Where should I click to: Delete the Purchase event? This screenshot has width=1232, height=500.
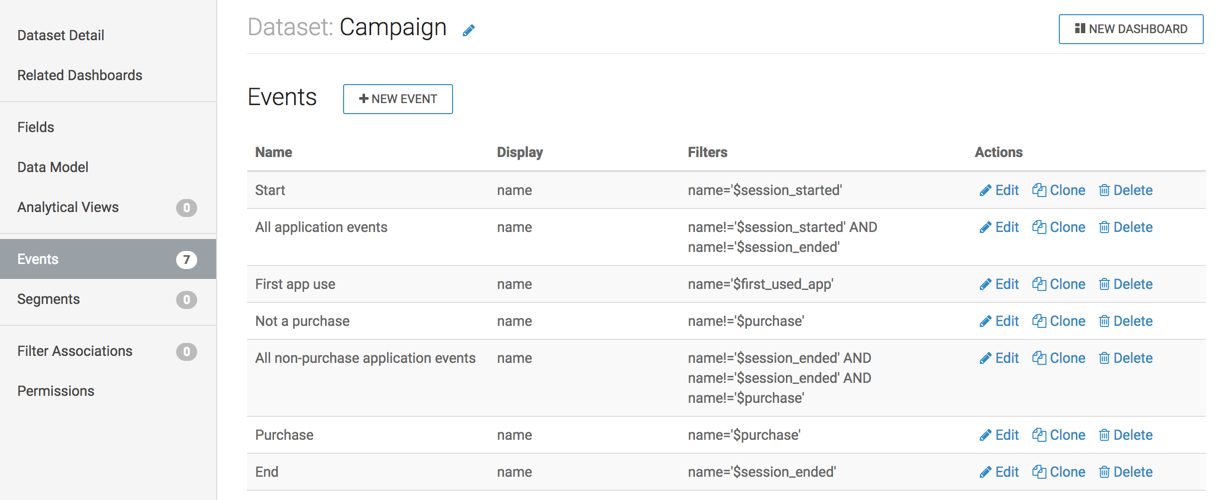1125,435
